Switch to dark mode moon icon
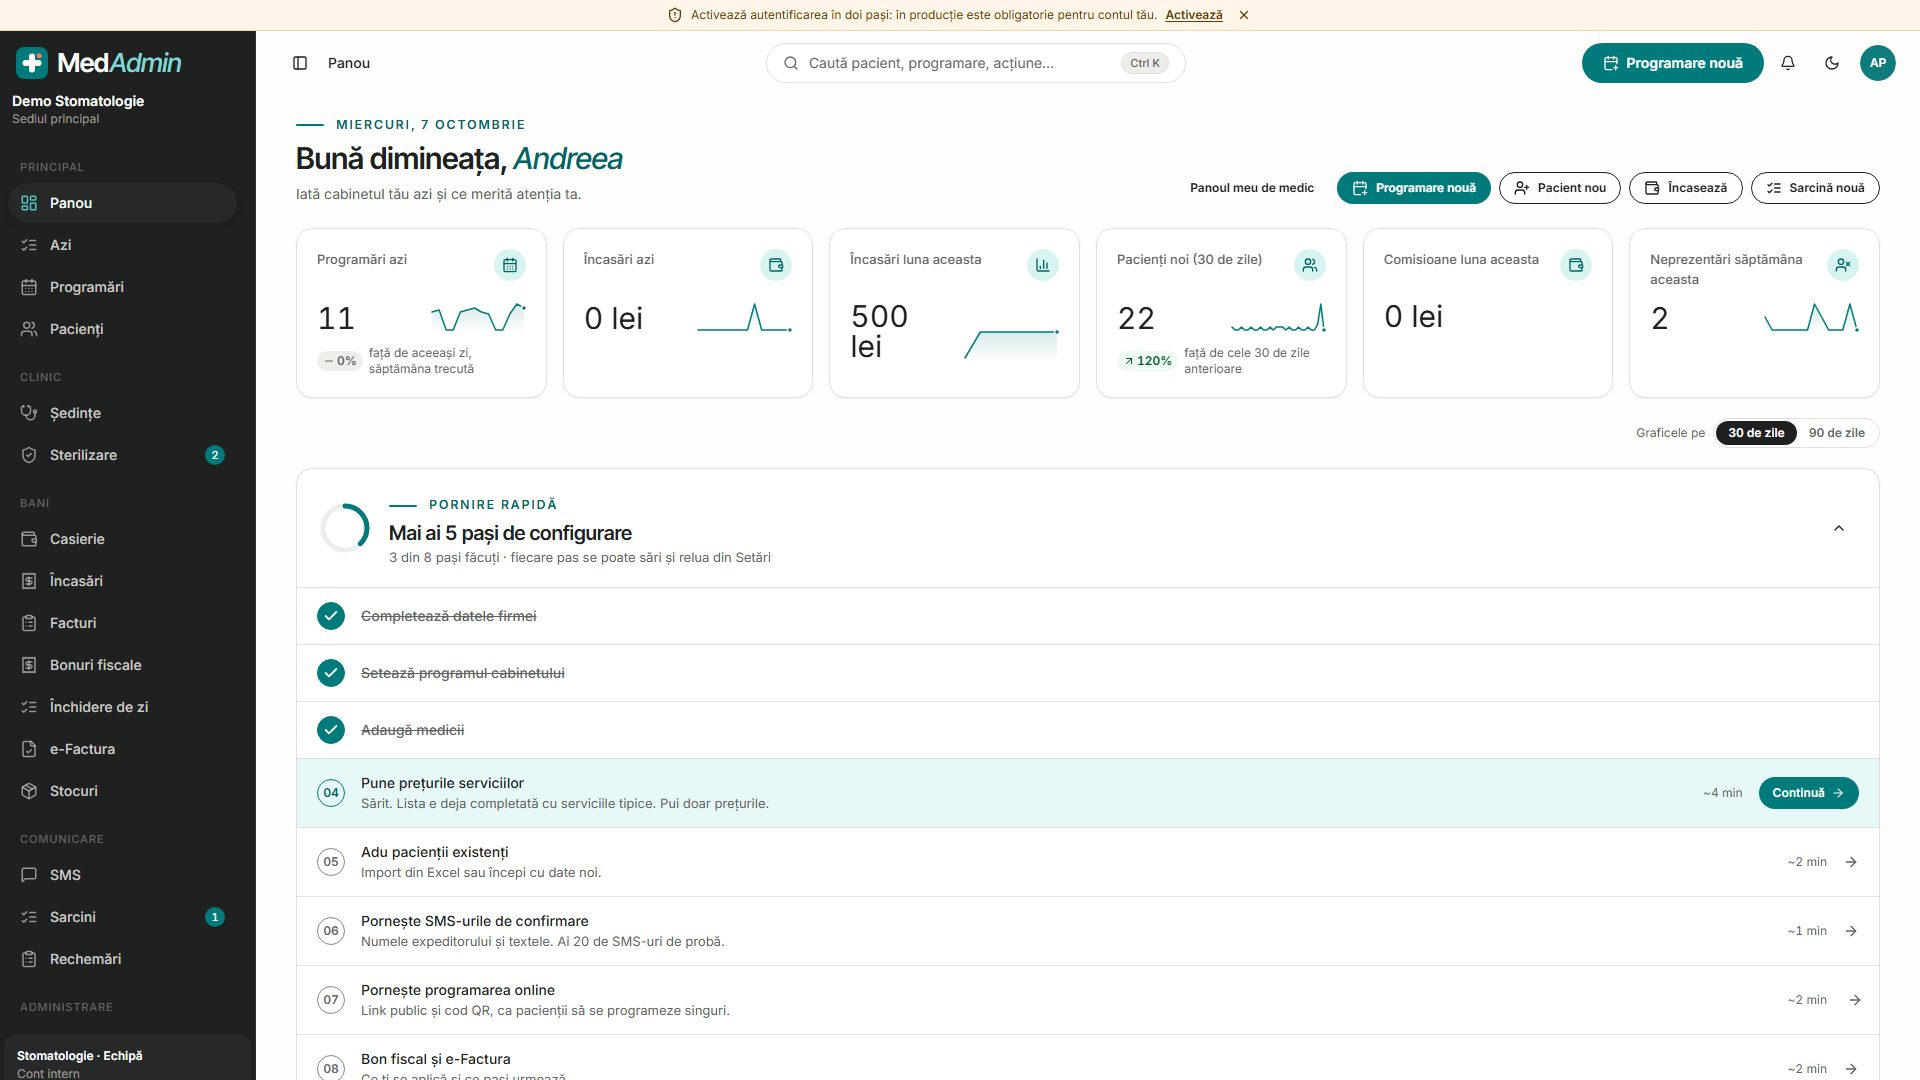Screen dimensions: 1920x1080 1832,63
